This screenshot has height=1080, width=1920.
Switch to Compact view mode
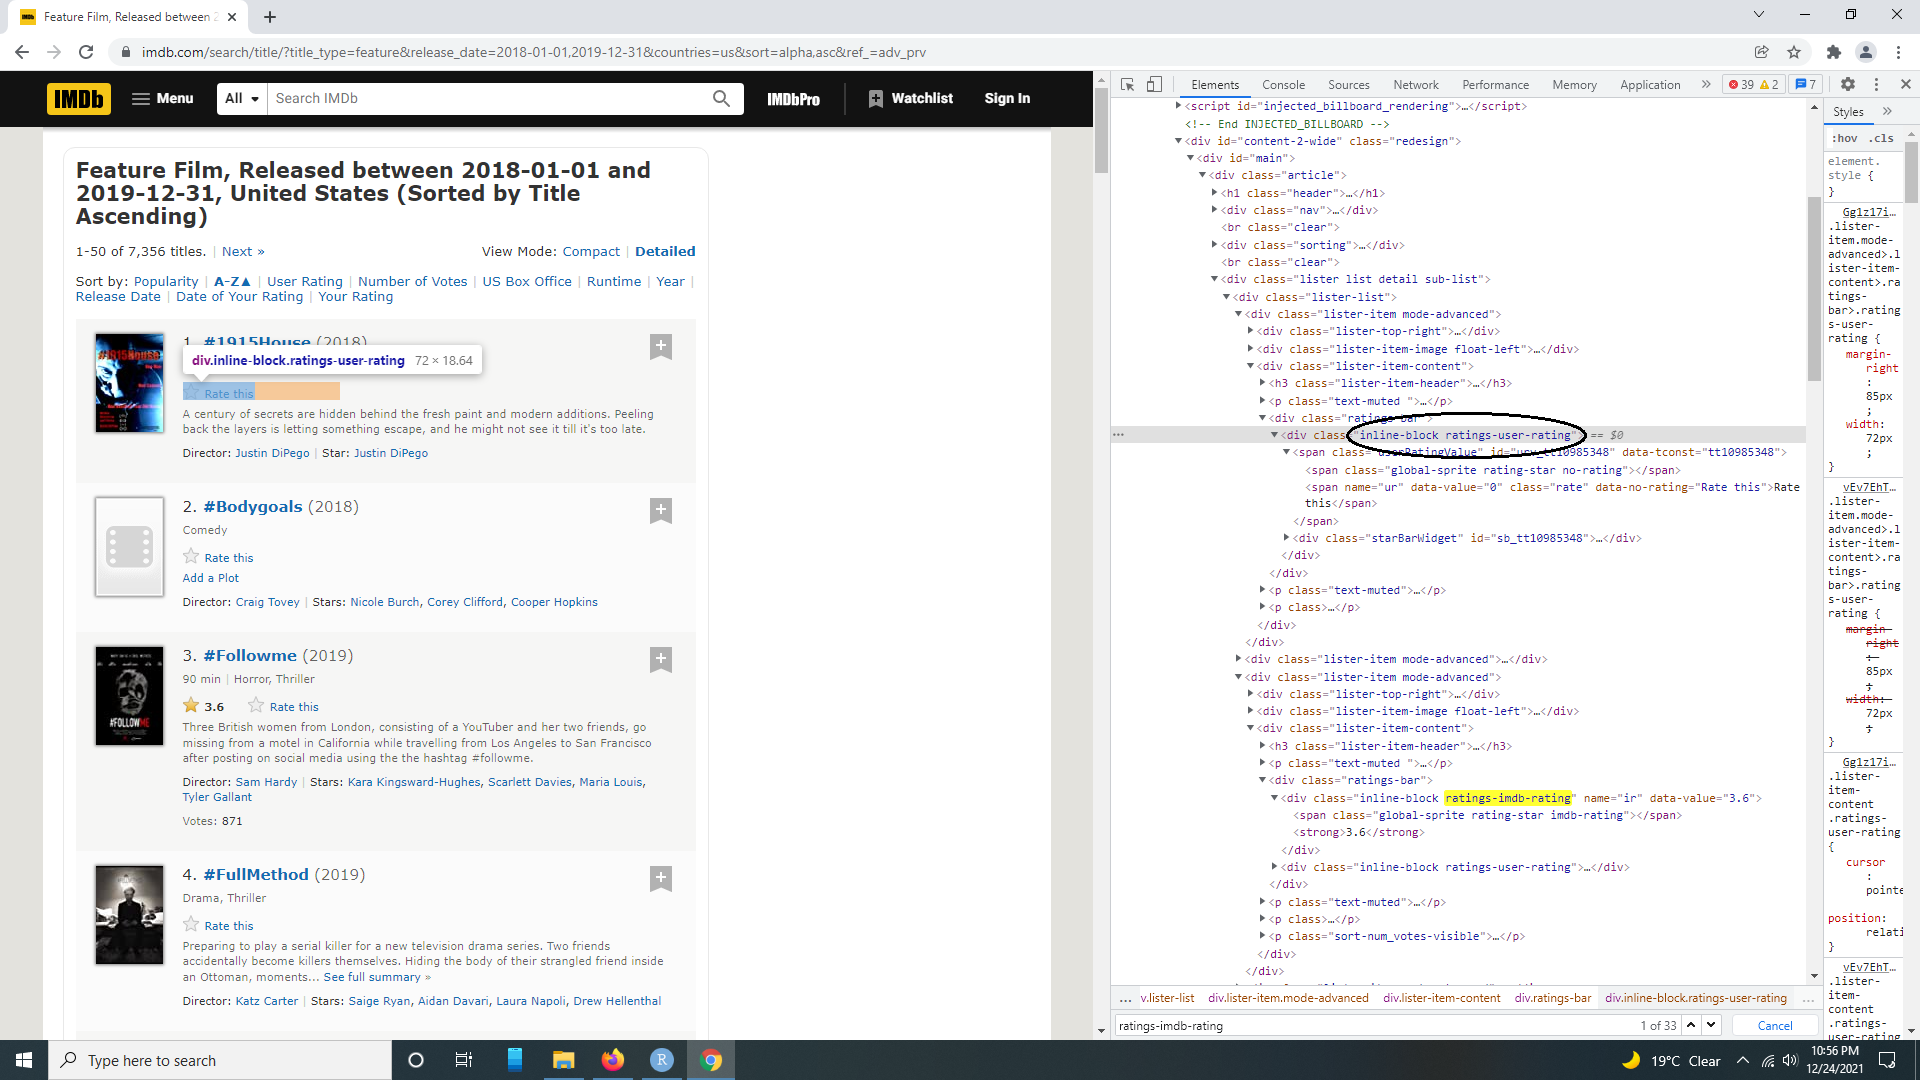point(591,252)
